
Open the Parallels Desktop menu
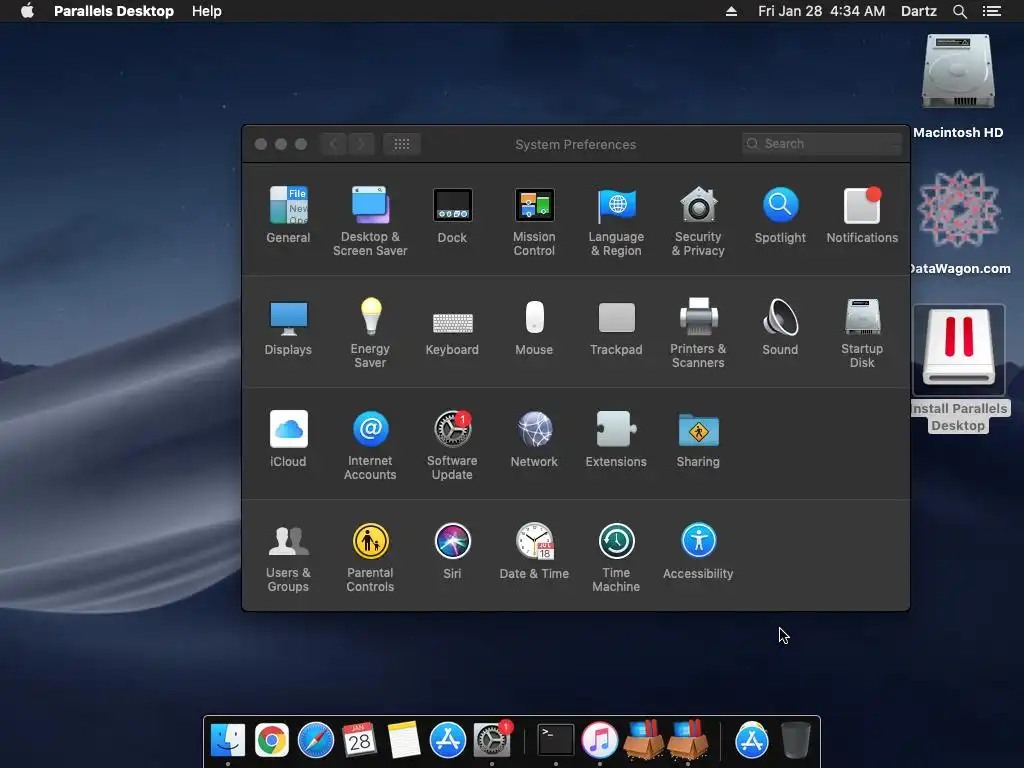click(x=114, y=11)
